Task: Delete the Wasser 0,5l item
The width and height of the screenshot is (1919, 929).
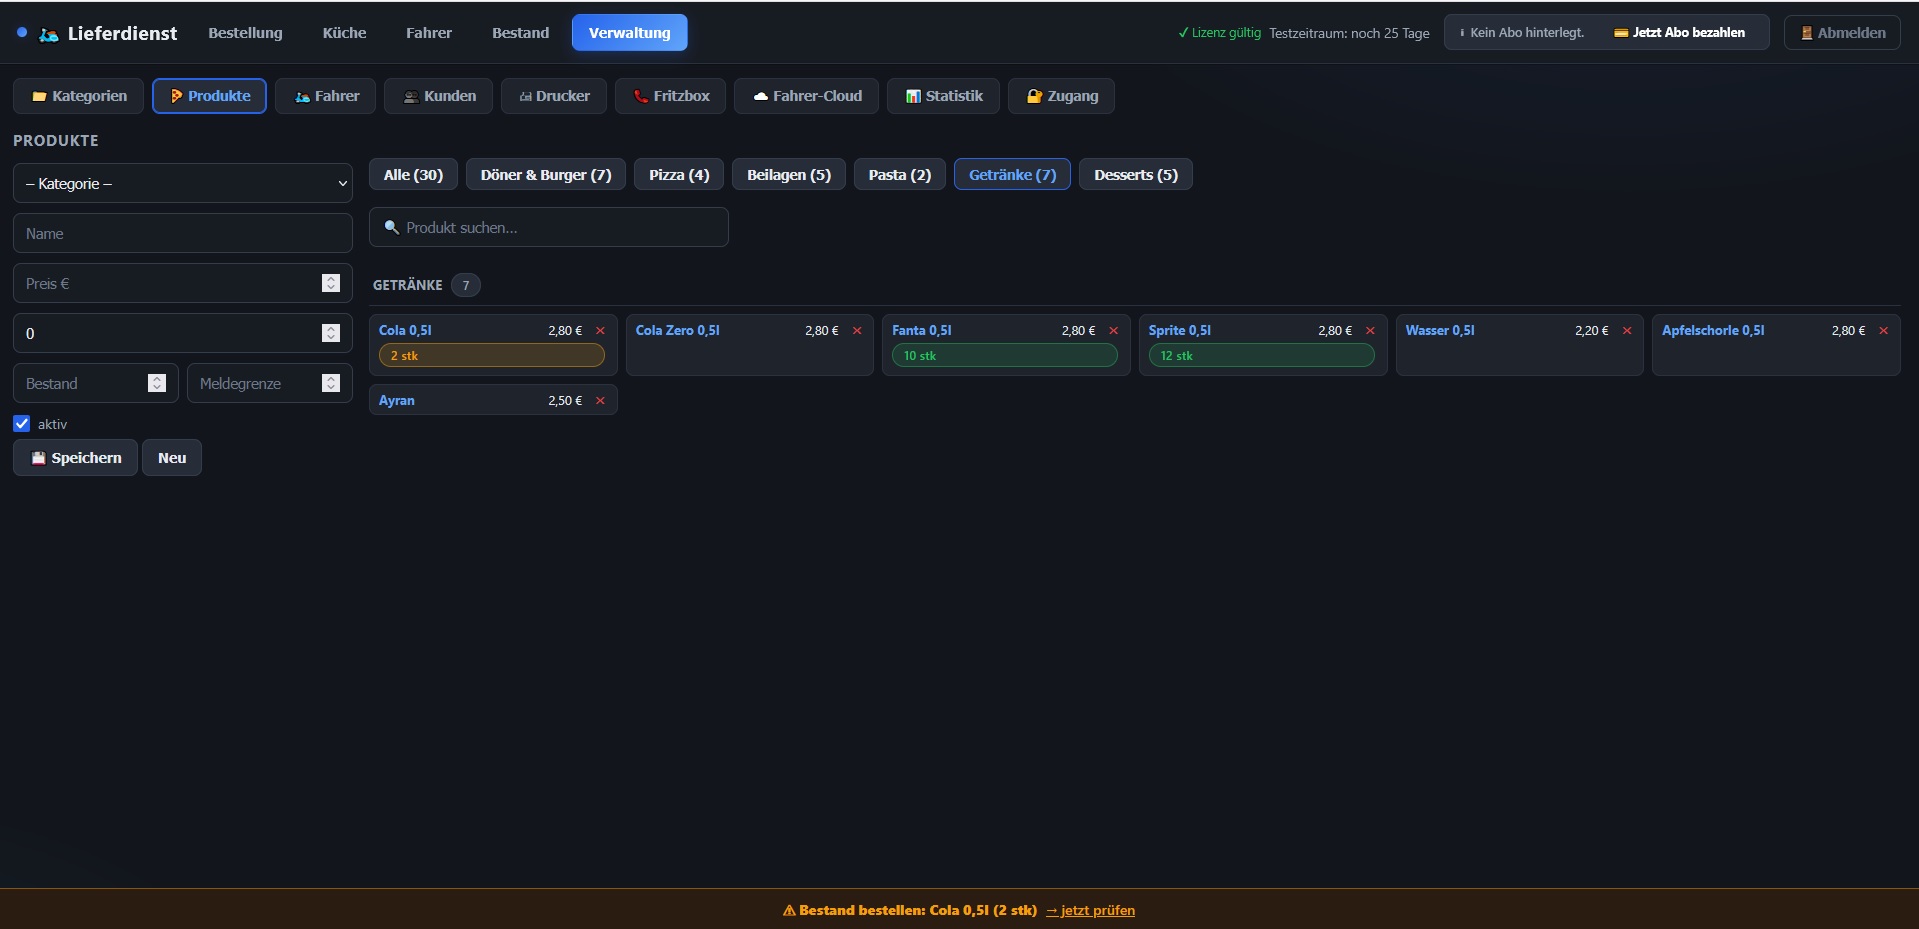Action: click(1627, 331)
